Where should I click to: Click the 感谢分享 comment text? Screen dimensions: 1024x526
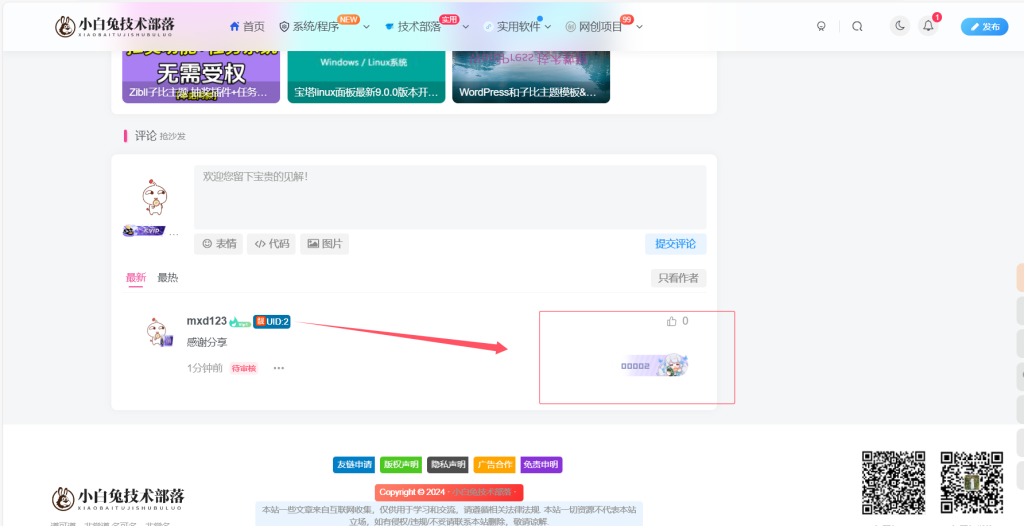click(207, 342)
